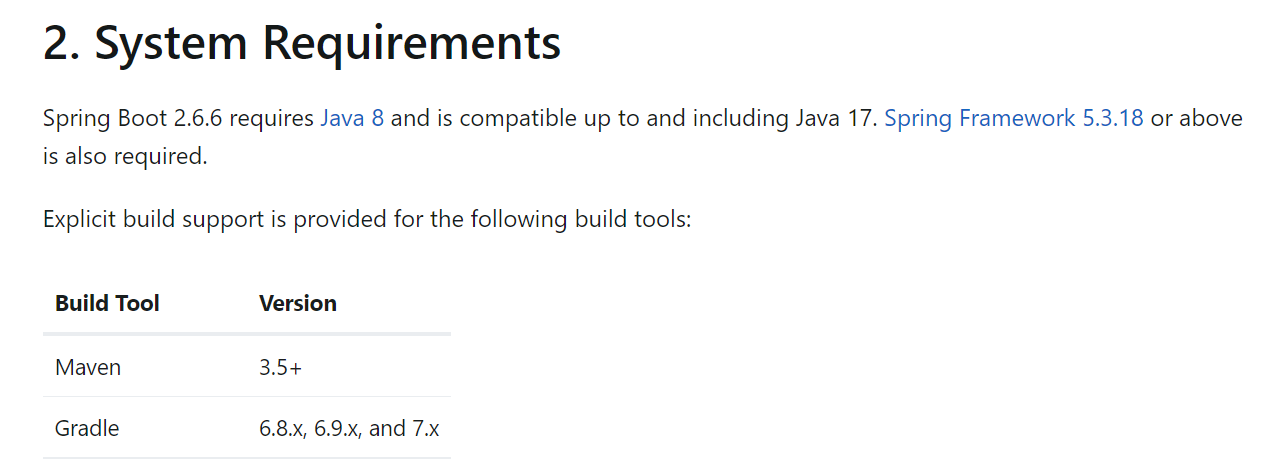Click the "or above" text

pos(1196,119)
